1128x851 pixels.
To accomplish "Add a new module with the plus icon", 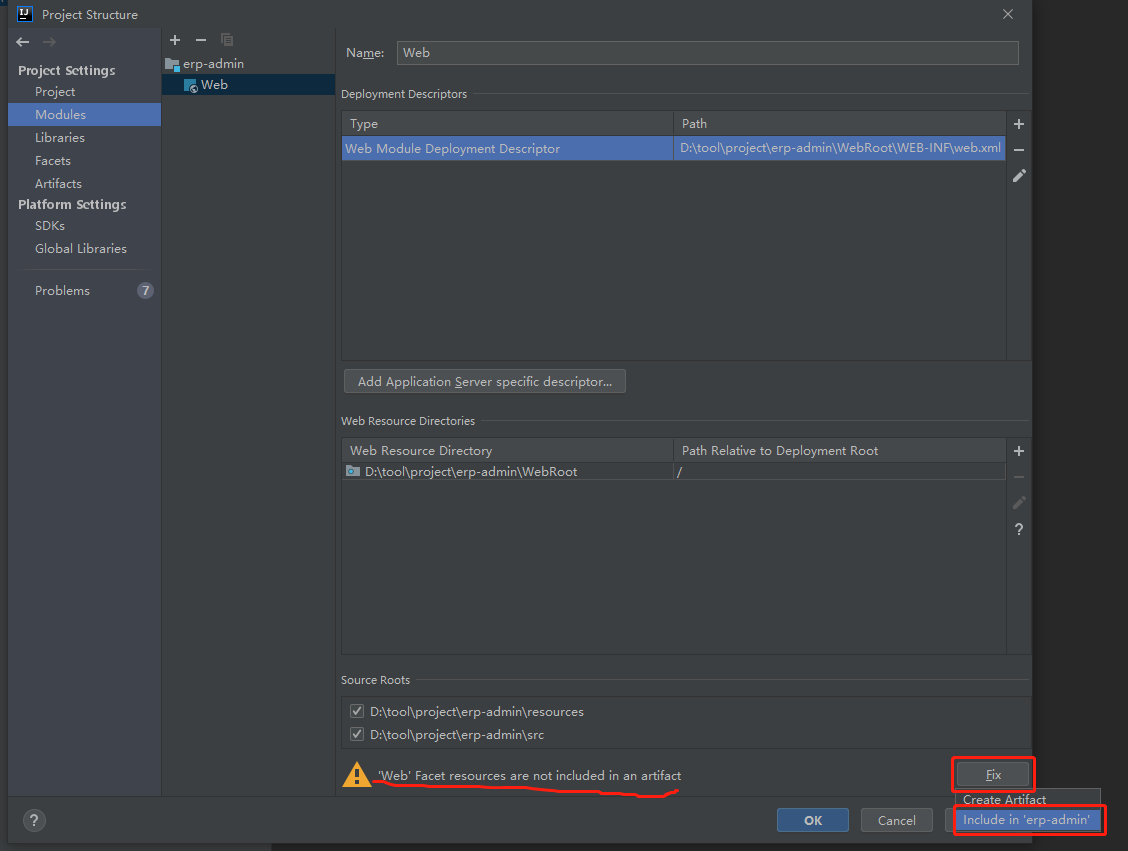I will [175, 40].
